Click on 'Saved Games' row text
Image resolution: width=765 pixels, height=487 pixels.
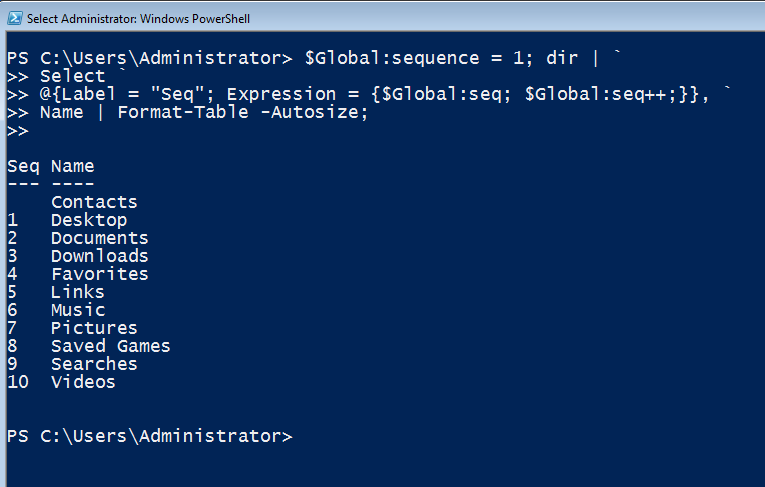[x=111, y=346]
